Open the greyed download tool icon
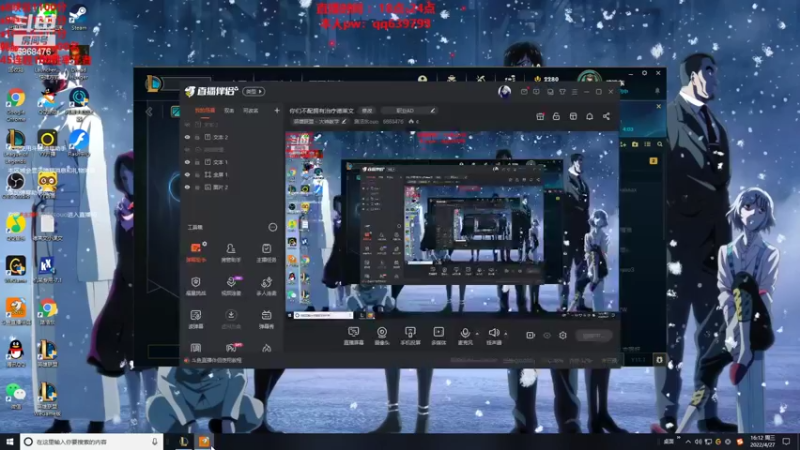The image size is (800, 450). (231, 315)
